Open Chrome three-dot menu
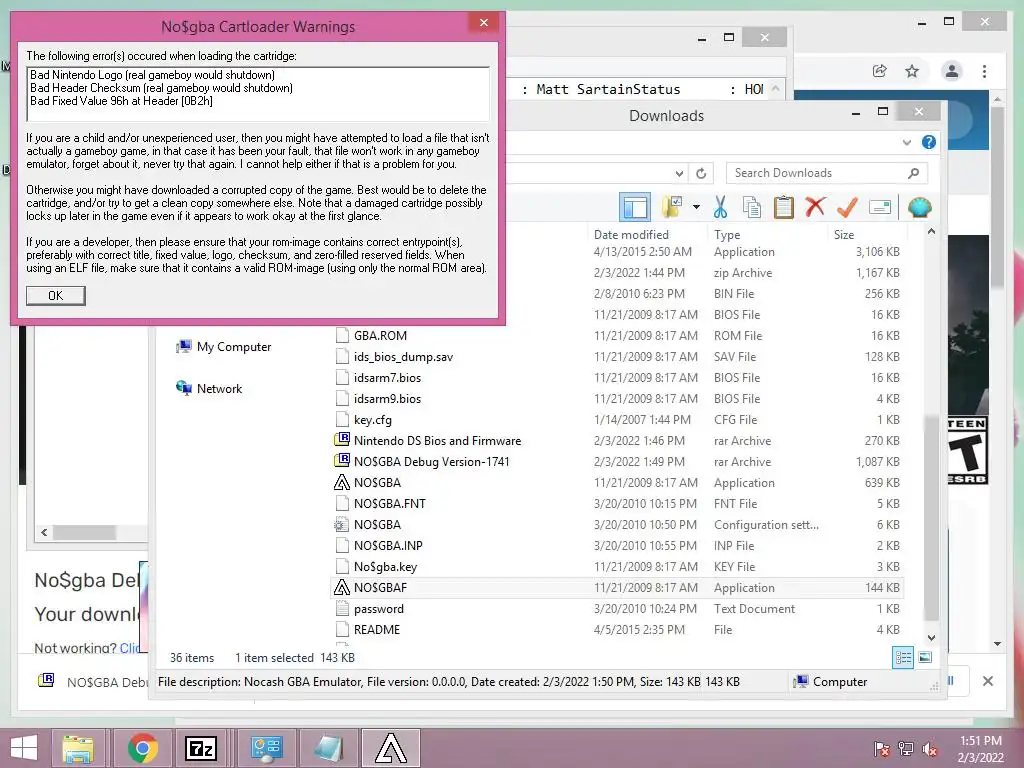1024x768 pixels. (984, 71)
